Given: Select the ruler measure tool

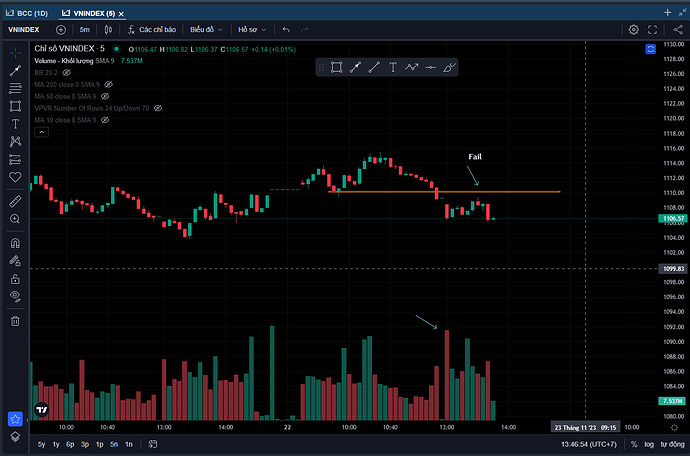Looking at the screenshot, I should point(15,201).
